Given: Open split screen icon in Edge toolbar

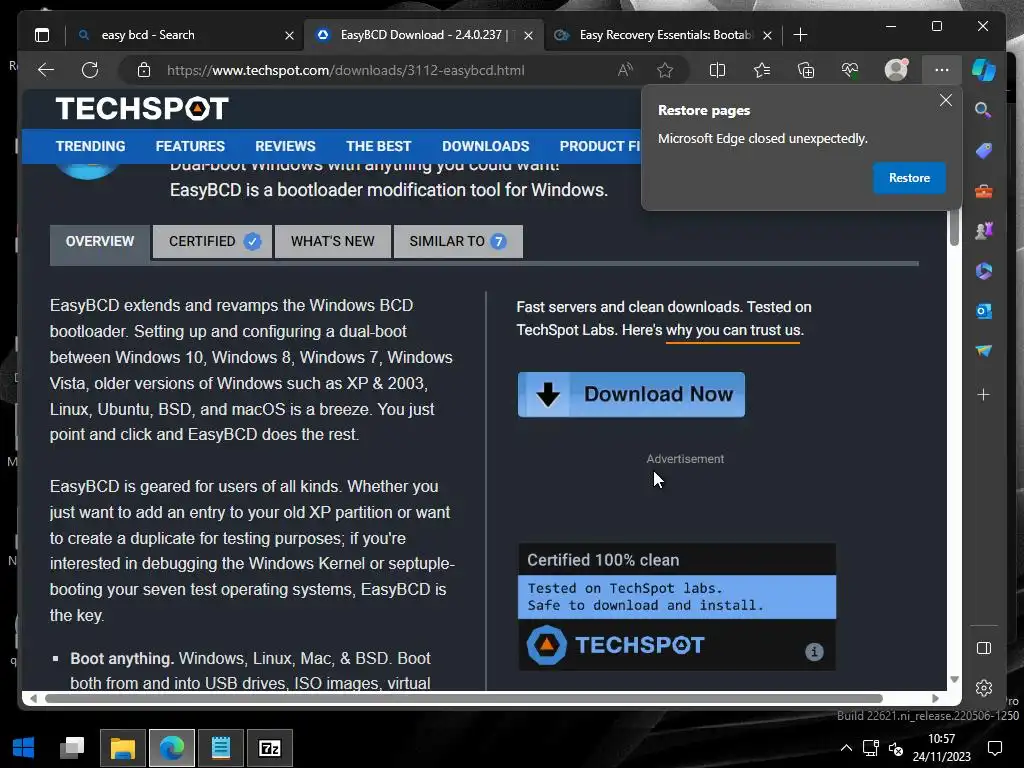Looking at the screenshot, I should (x=717, y=70).
